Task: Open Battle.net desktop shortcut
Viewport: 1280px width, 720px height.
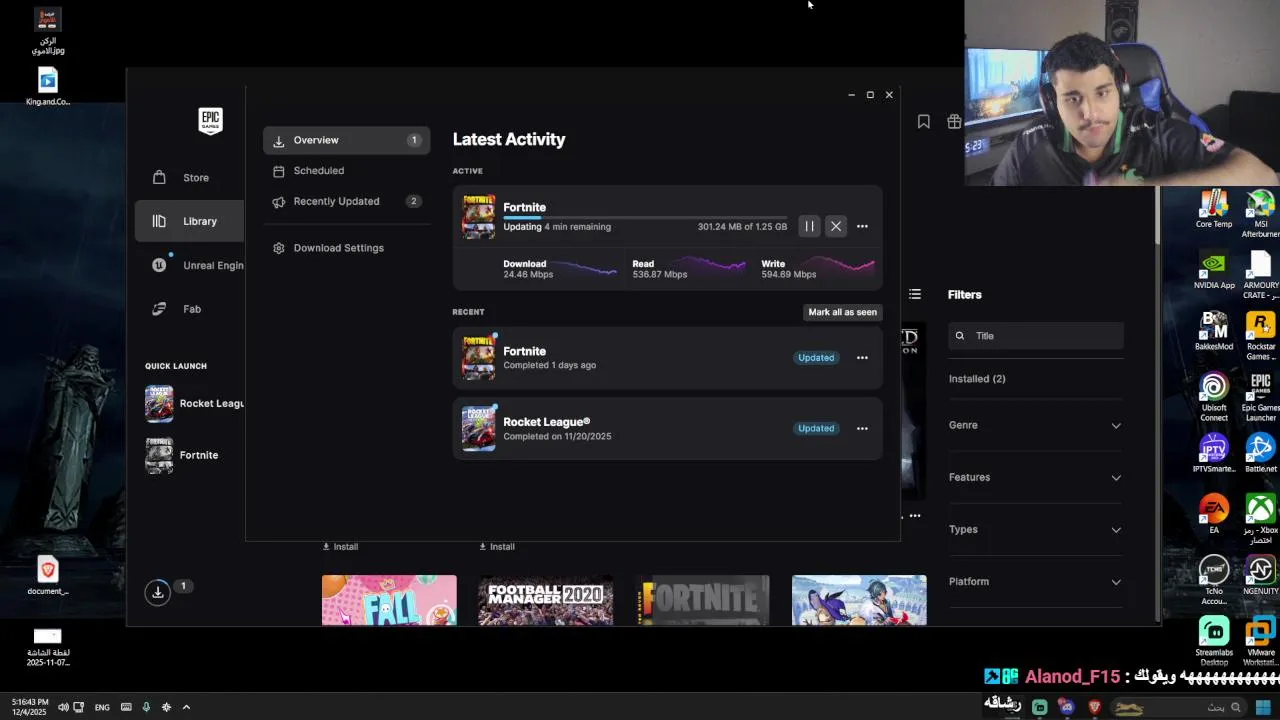Action: (x=1260, y=453)
